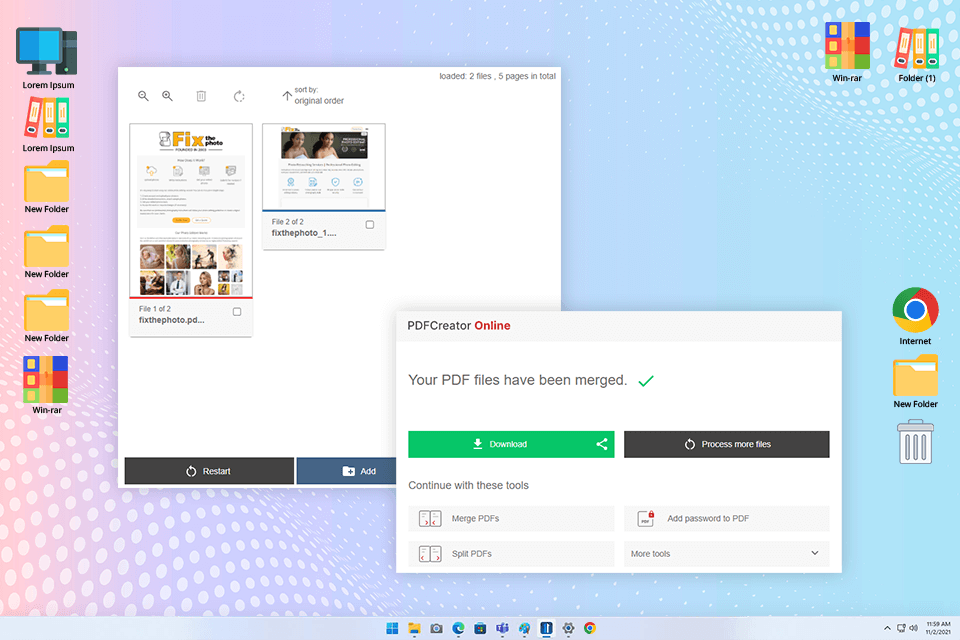This screenshot has width=960, height=640.
Task: Select the fixthephoto_1.... file thumbnail
Action: tap(324, 167)
